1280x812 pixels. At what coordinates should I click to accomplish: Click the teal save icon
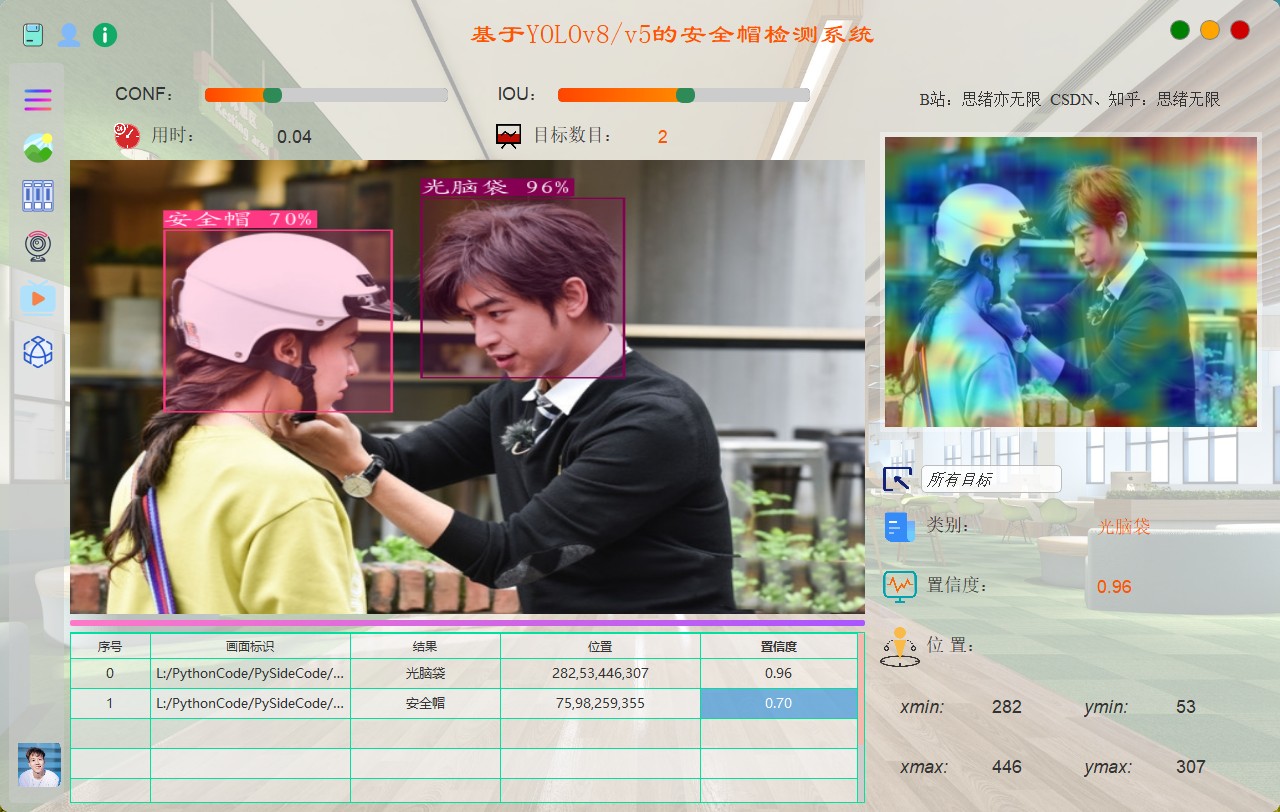[x=34, y=35]
